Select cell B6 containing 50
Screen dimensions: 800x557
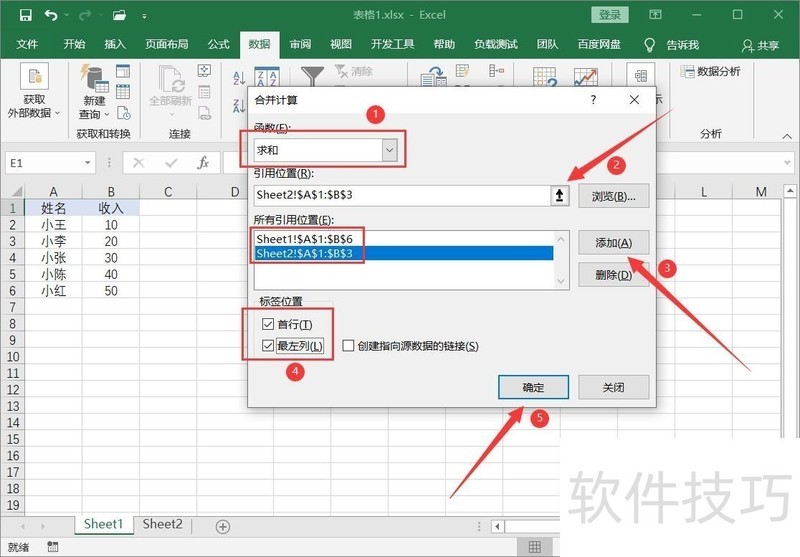pyautogui.click(x=111, y=291)
